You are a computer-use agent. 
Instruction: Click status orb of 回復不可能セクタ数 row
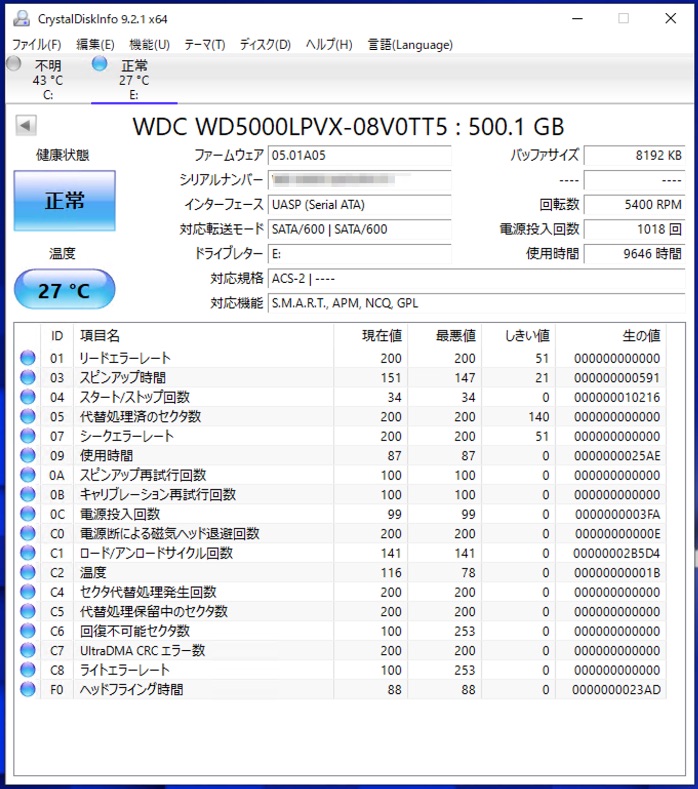point(28,630)
